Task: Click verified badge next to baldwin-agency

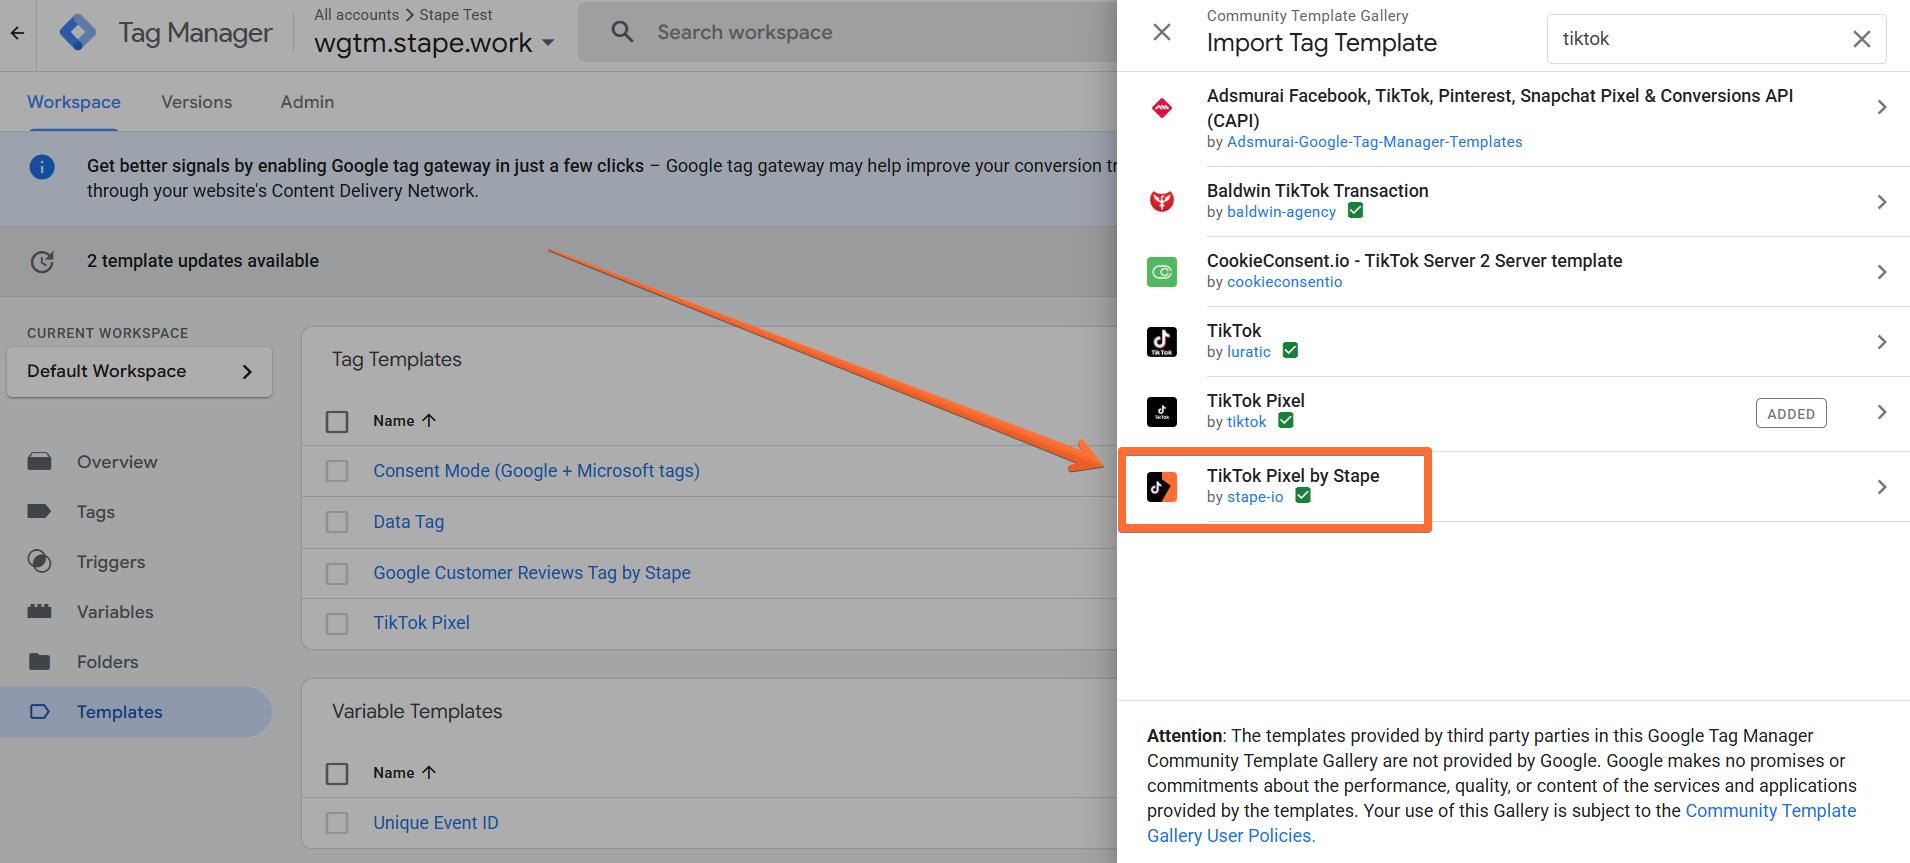Action: pos(1355,211)
